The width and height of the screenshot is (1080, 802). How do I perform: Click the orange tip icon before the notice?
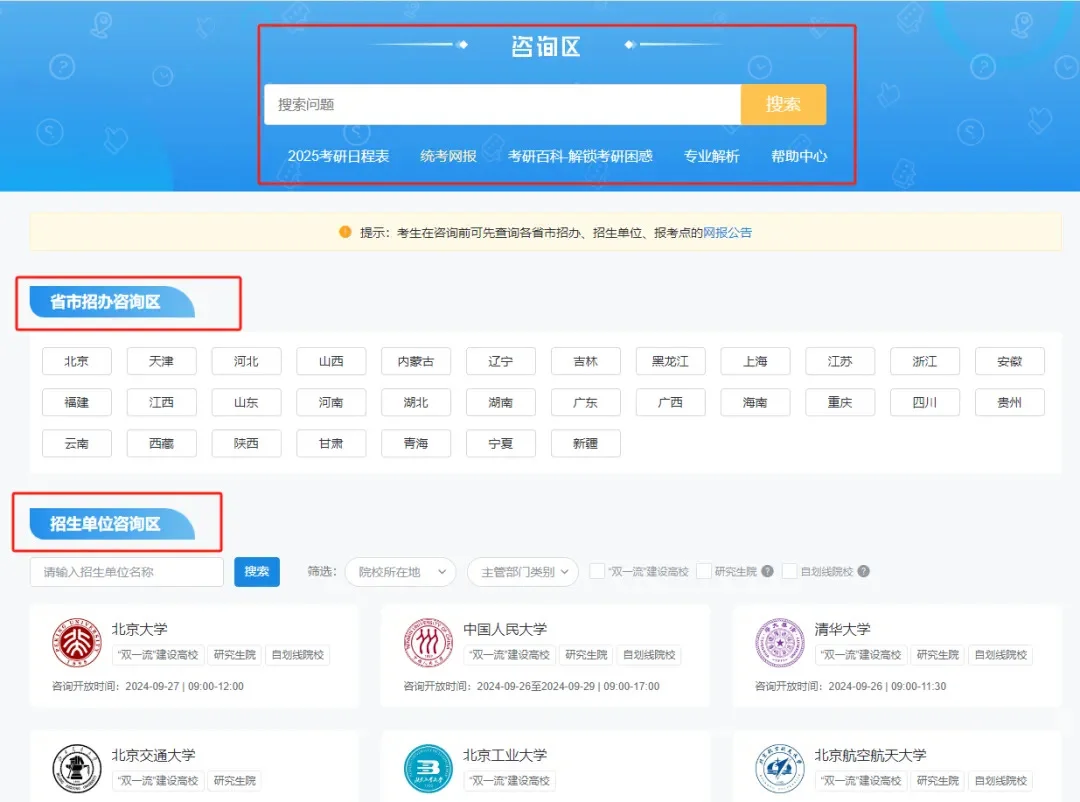coord(343,231)
